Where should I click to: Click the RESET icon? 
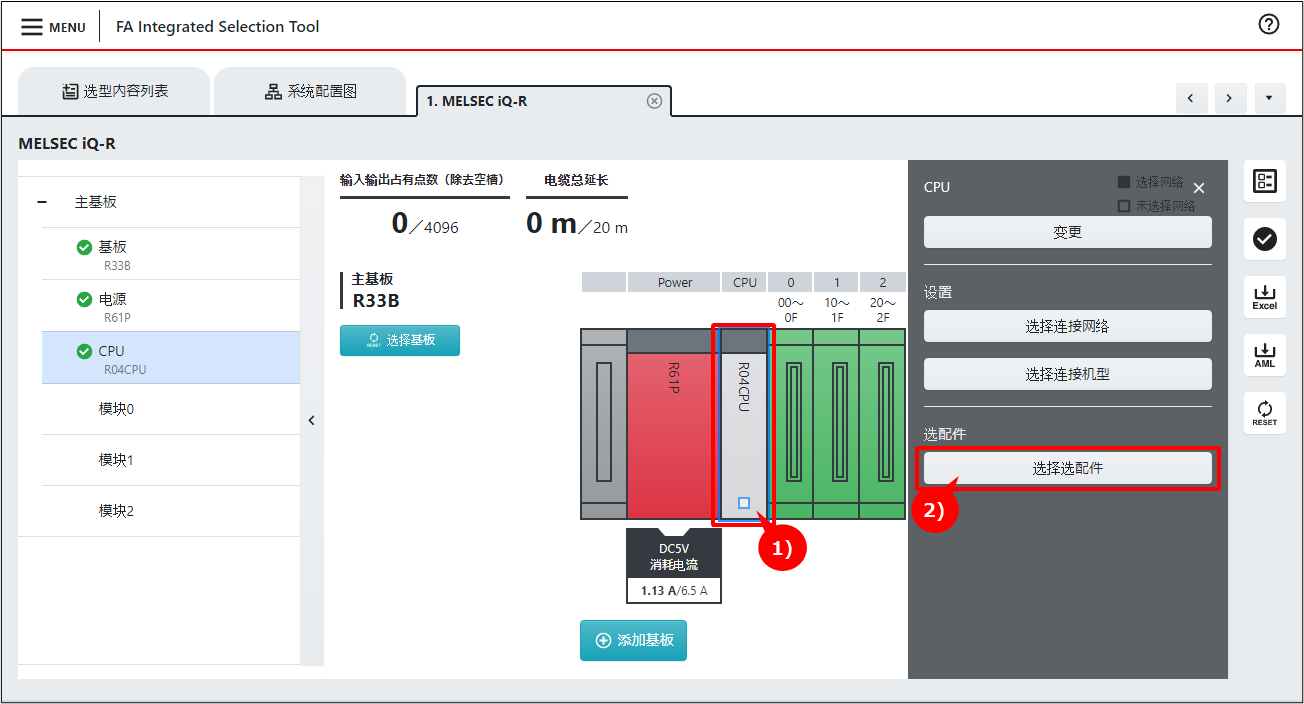pyautogui.click(x=1264, y=412)
